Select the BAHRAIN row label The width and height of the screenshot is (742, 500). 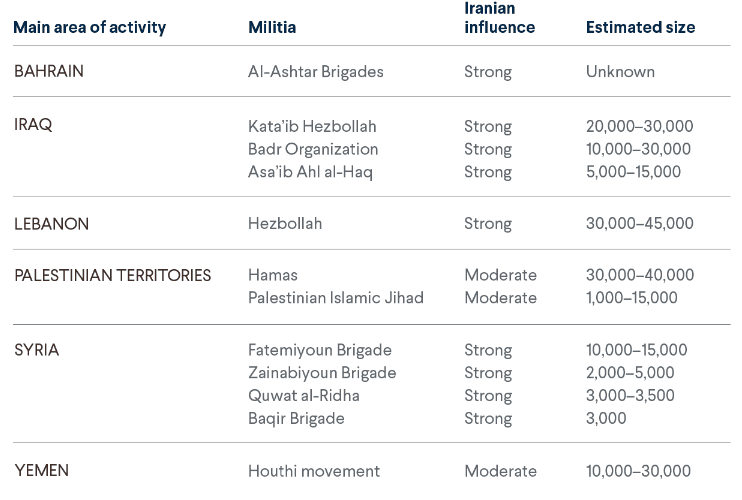coord(49,72)
